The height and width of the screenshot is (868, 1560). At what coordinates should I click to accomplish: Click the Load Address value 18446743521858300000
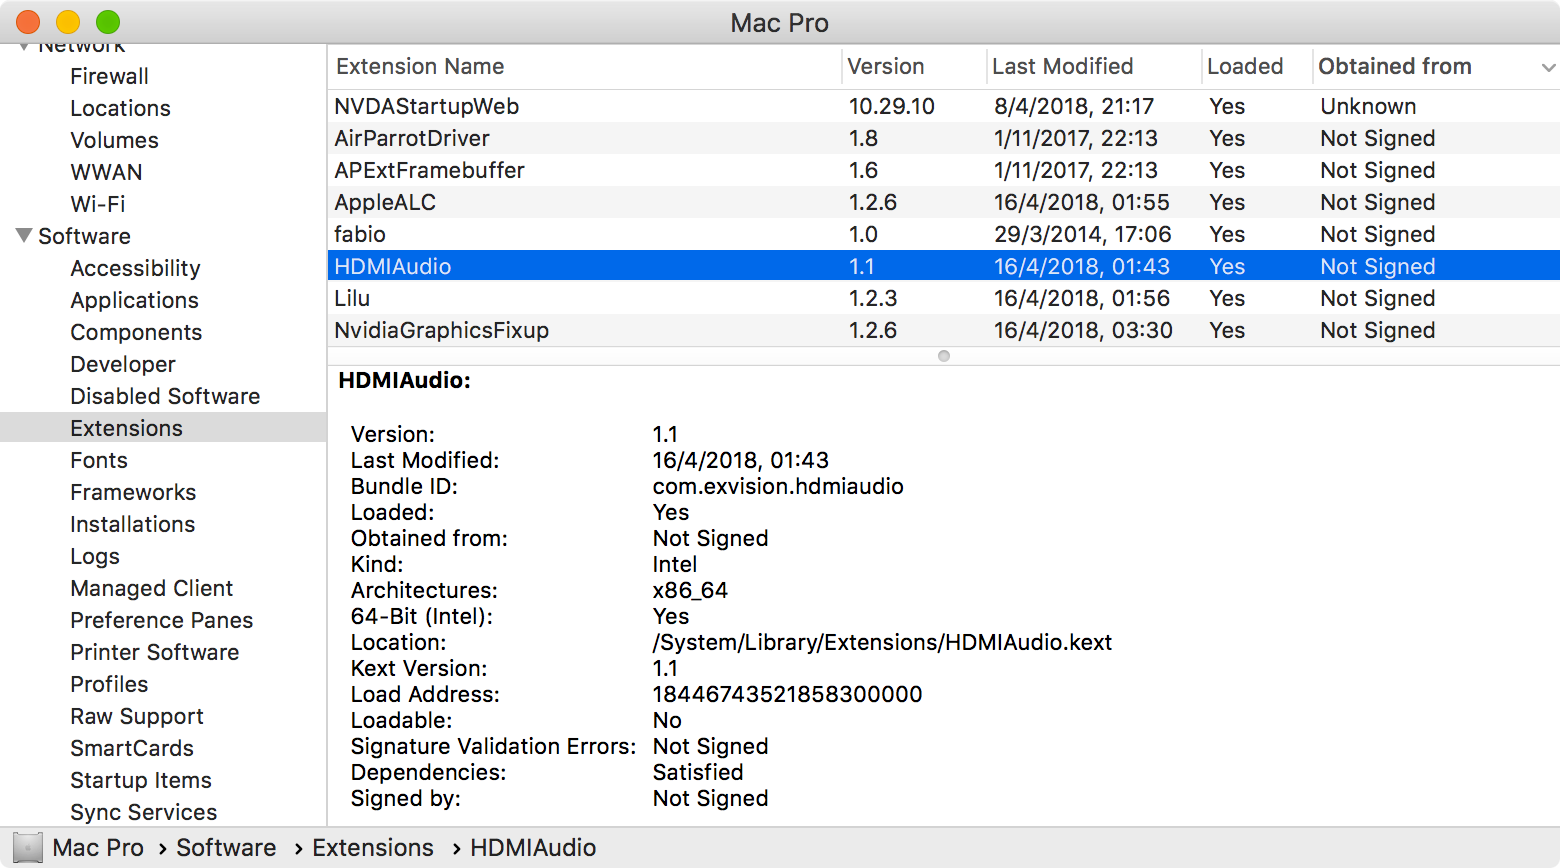[787, 694]
